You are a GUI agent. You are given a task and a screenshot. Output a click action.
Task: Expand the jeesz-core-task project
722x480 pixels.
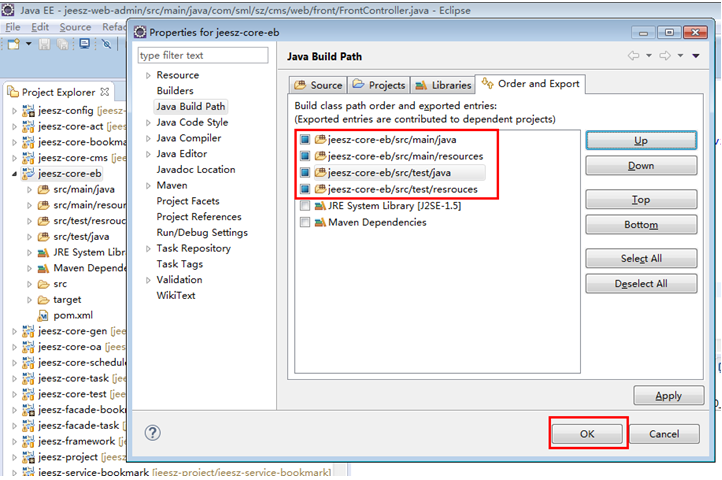[x=14, y=379]
